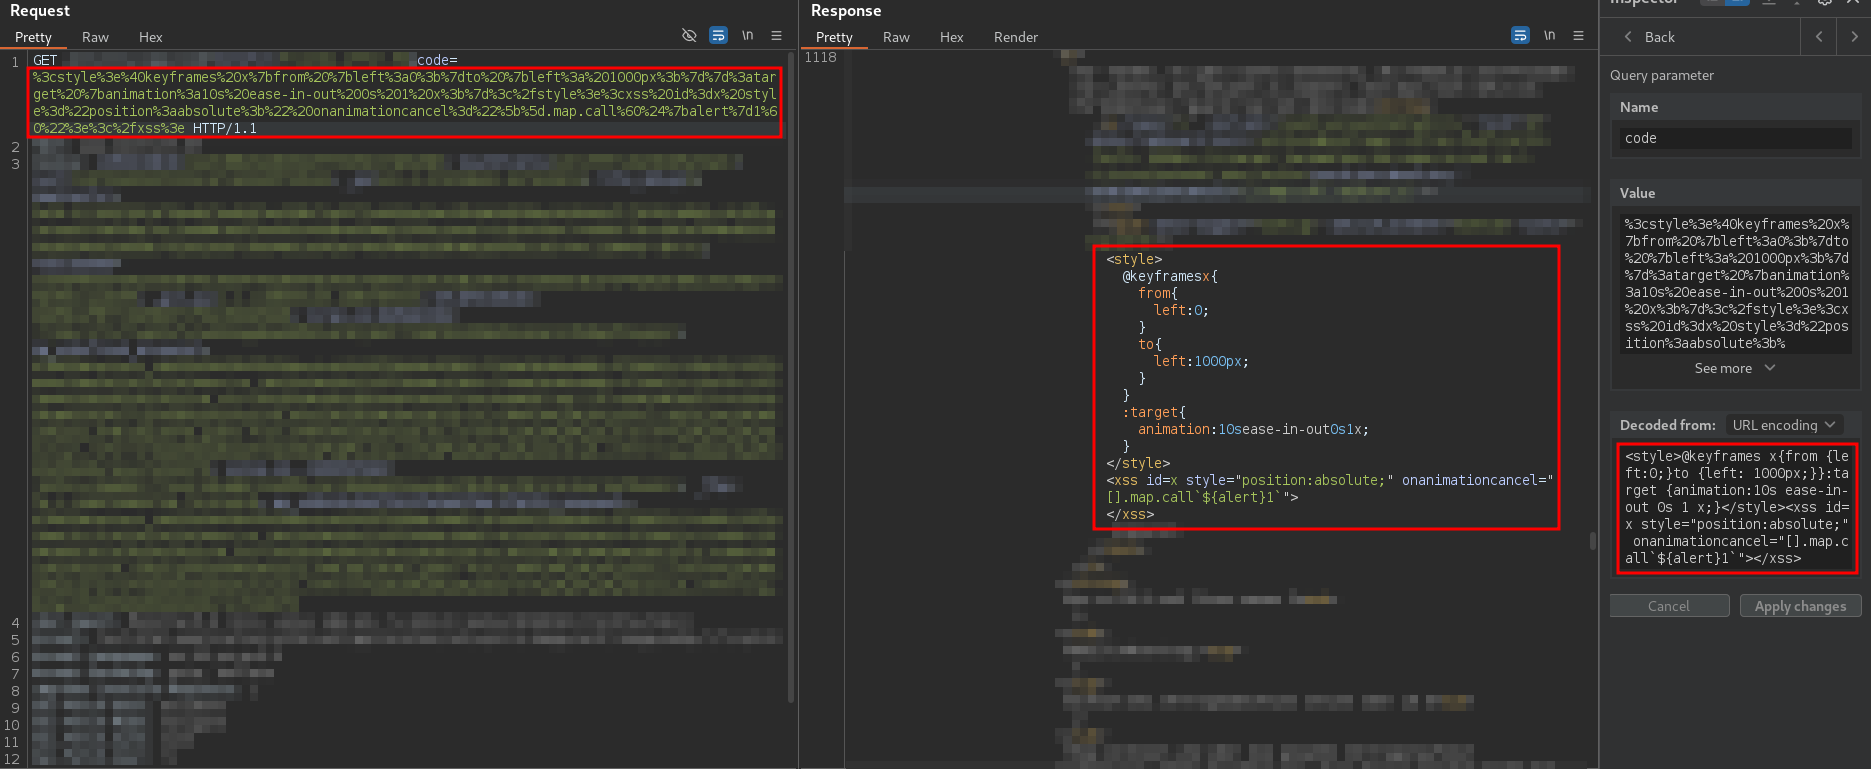Open the Response panel hamburger options menu

point(1578,36)
